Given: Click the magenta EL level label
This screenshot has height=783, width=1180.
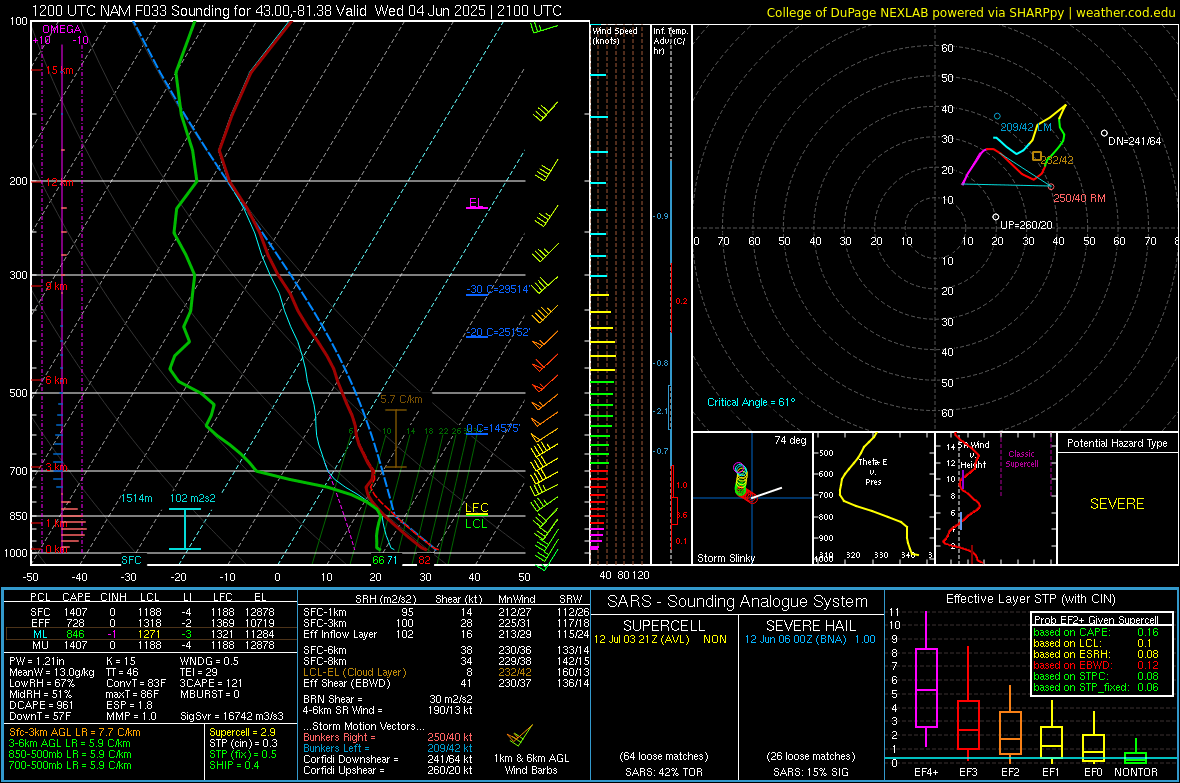Looking at the screenshot, I should (x=476, y=203).
